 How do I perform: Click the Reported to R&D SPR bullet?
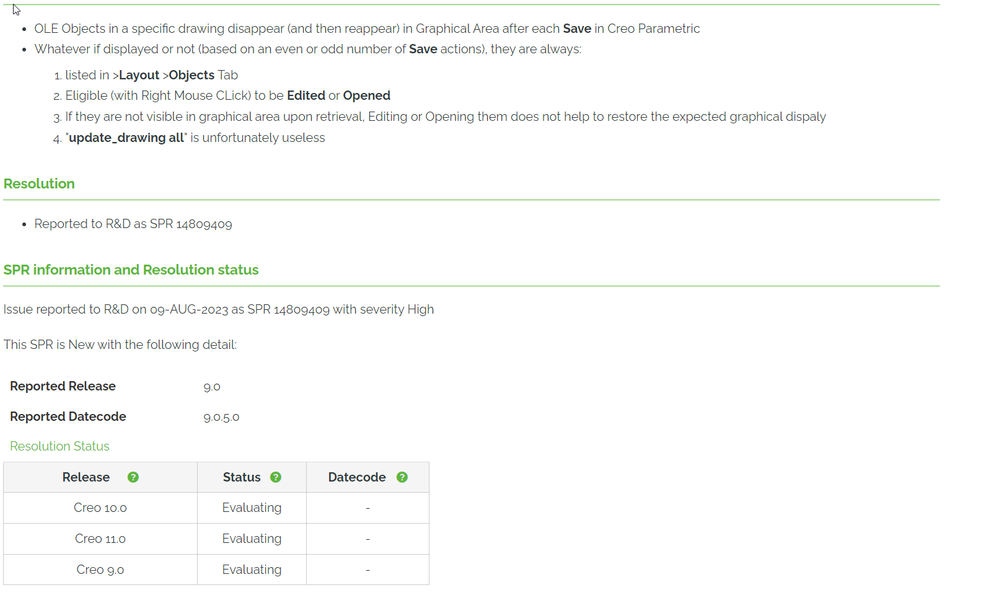133,224
